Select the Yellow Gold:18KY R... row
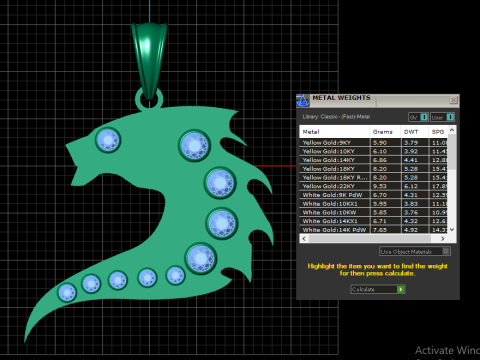Viewport: 480px width, 360px height. tap(373, 177)
